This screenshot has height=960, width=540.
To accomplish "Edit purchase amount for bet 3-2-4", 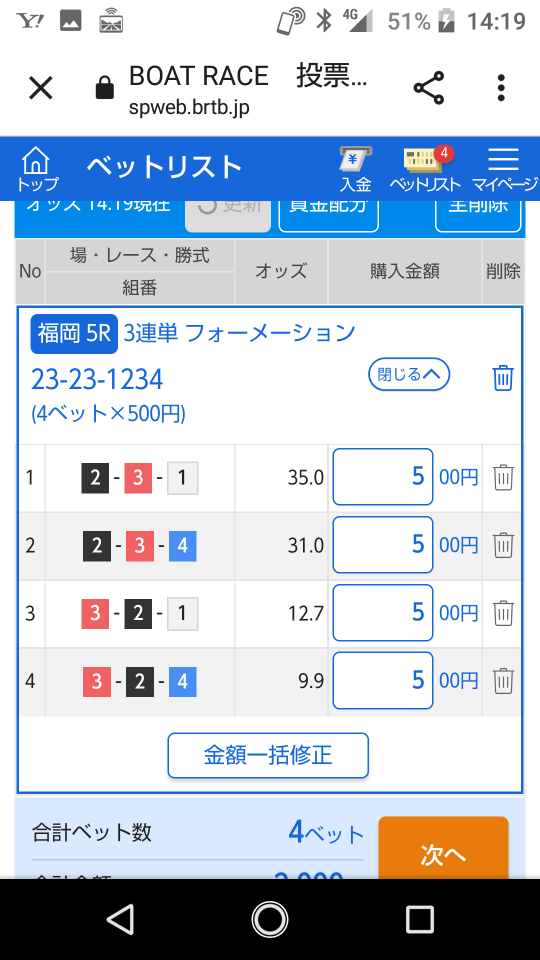I will (x=383, y=681).
